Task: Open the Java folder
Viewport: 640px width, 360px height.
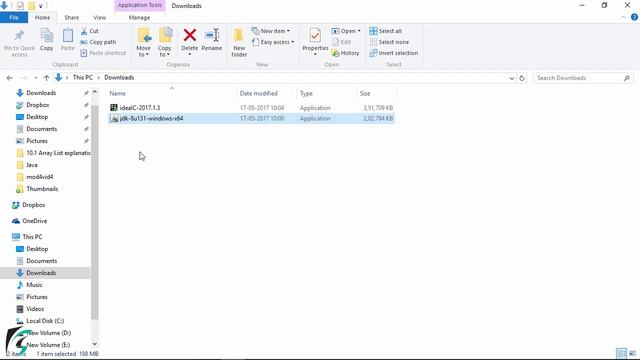Action: tap(32, 165)
